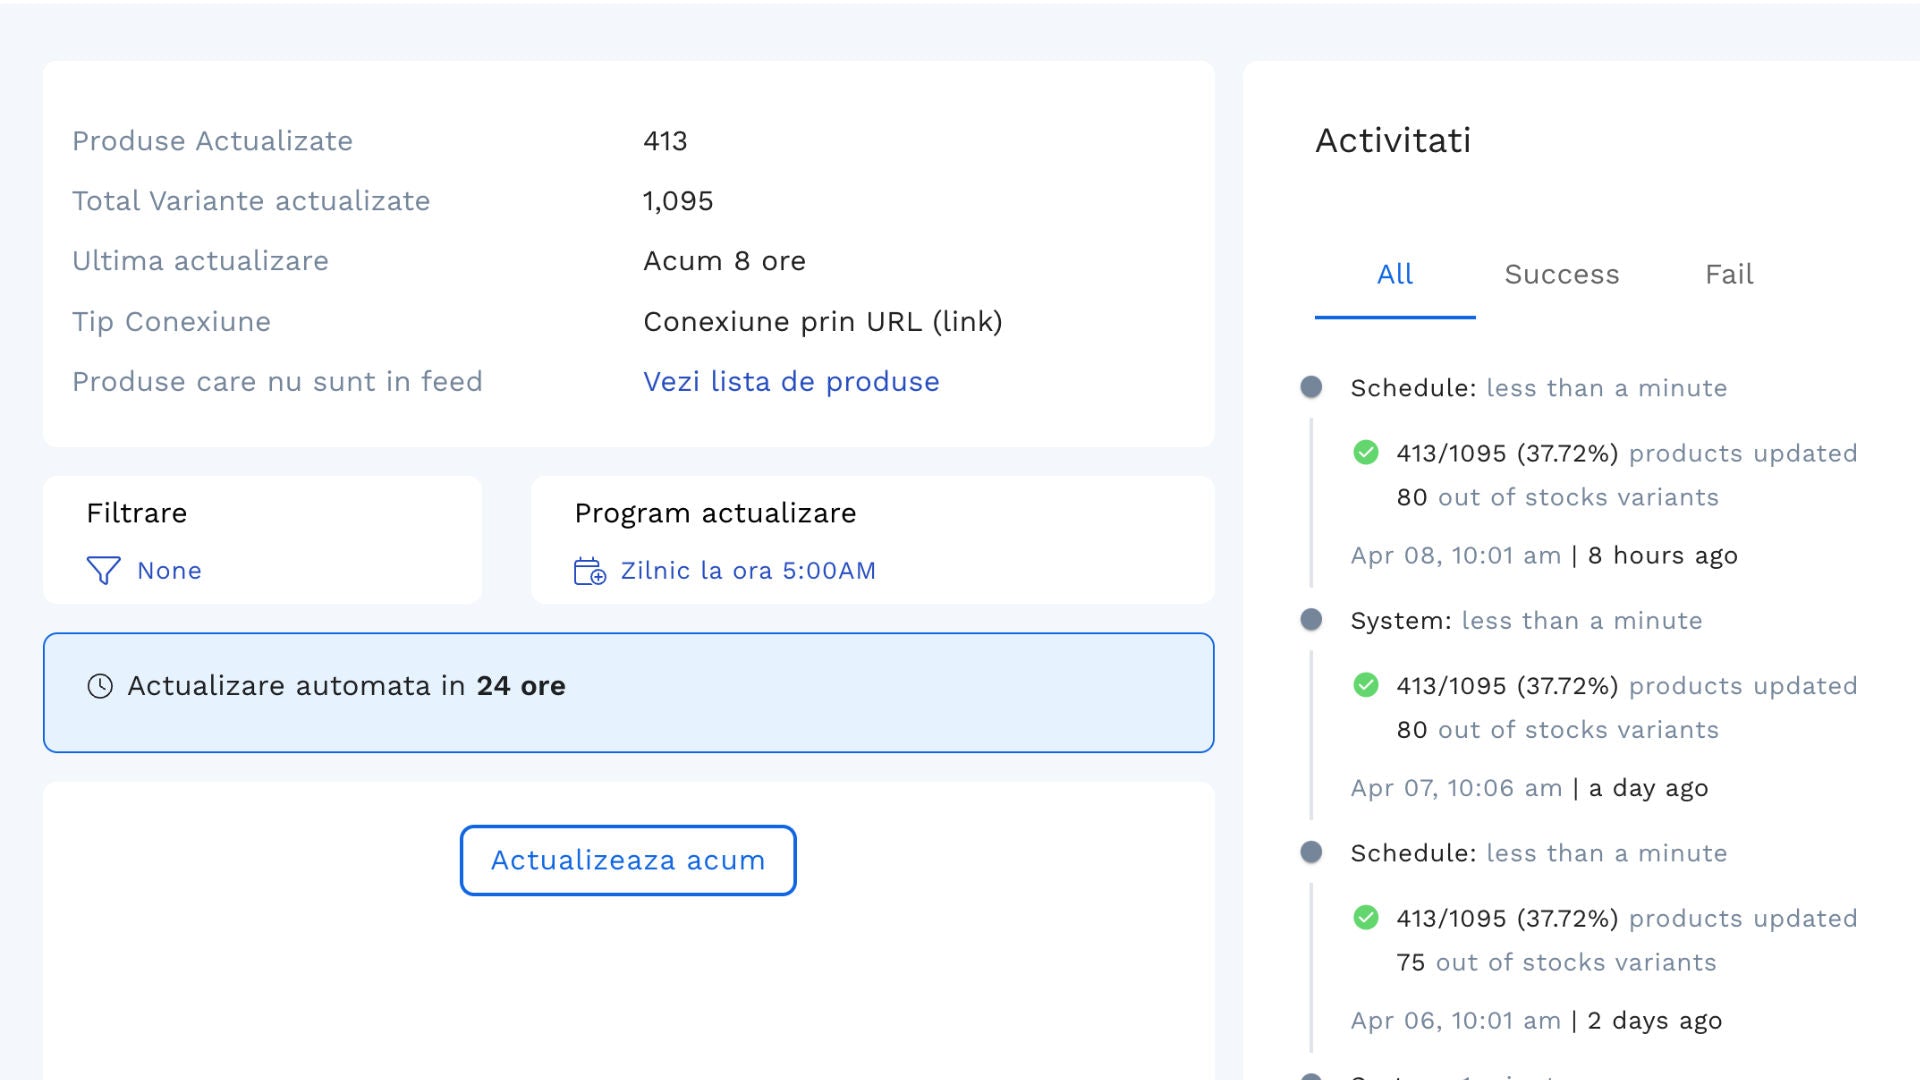This screenshot has height=1080, width=1920.
Task: Click the System entry timeline dot
Action: pyautogui.click(x=1311, y=620)
